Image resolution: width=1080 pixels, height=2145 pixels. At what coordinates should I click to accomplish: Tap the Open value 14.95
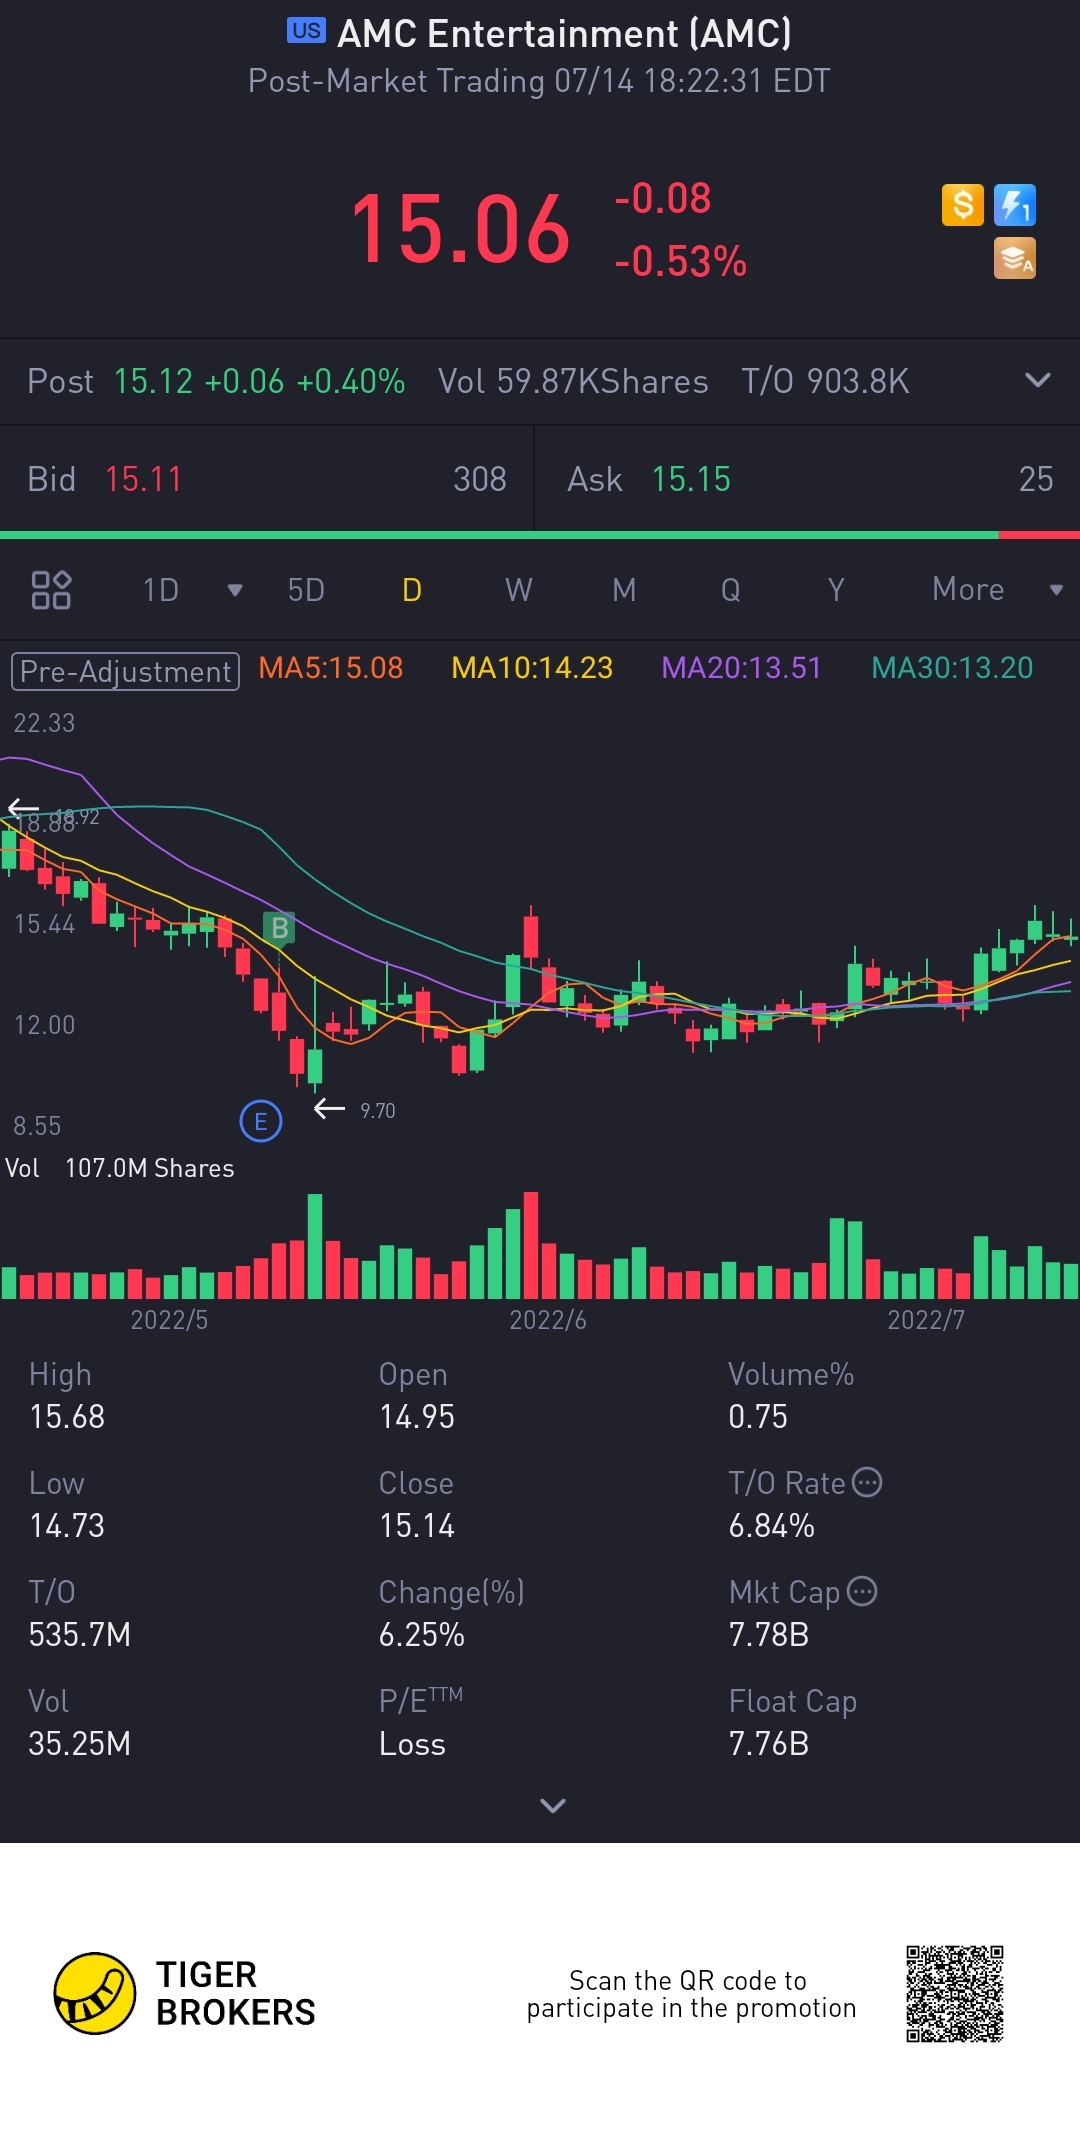coord(417,1417)
